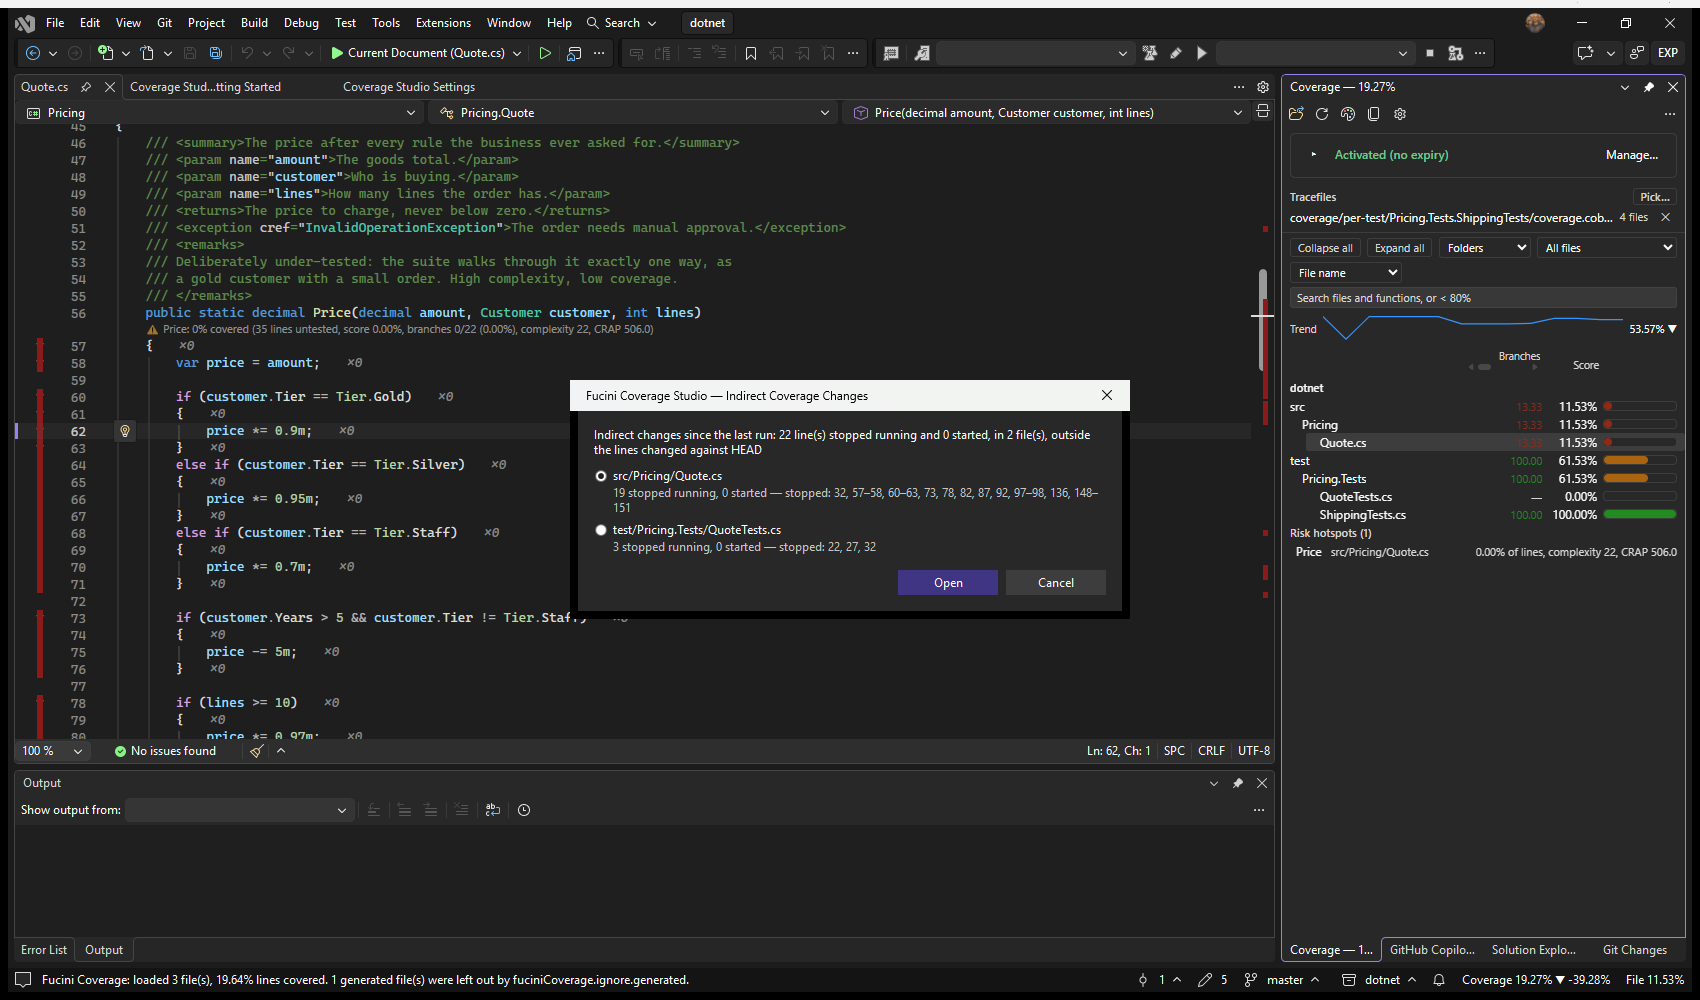Image resolution: width=1700 pixels, height=1000 pixels.
Task: Click Cancel in Indirect Coverage Changes dialog
Action: click(1056, 583)
